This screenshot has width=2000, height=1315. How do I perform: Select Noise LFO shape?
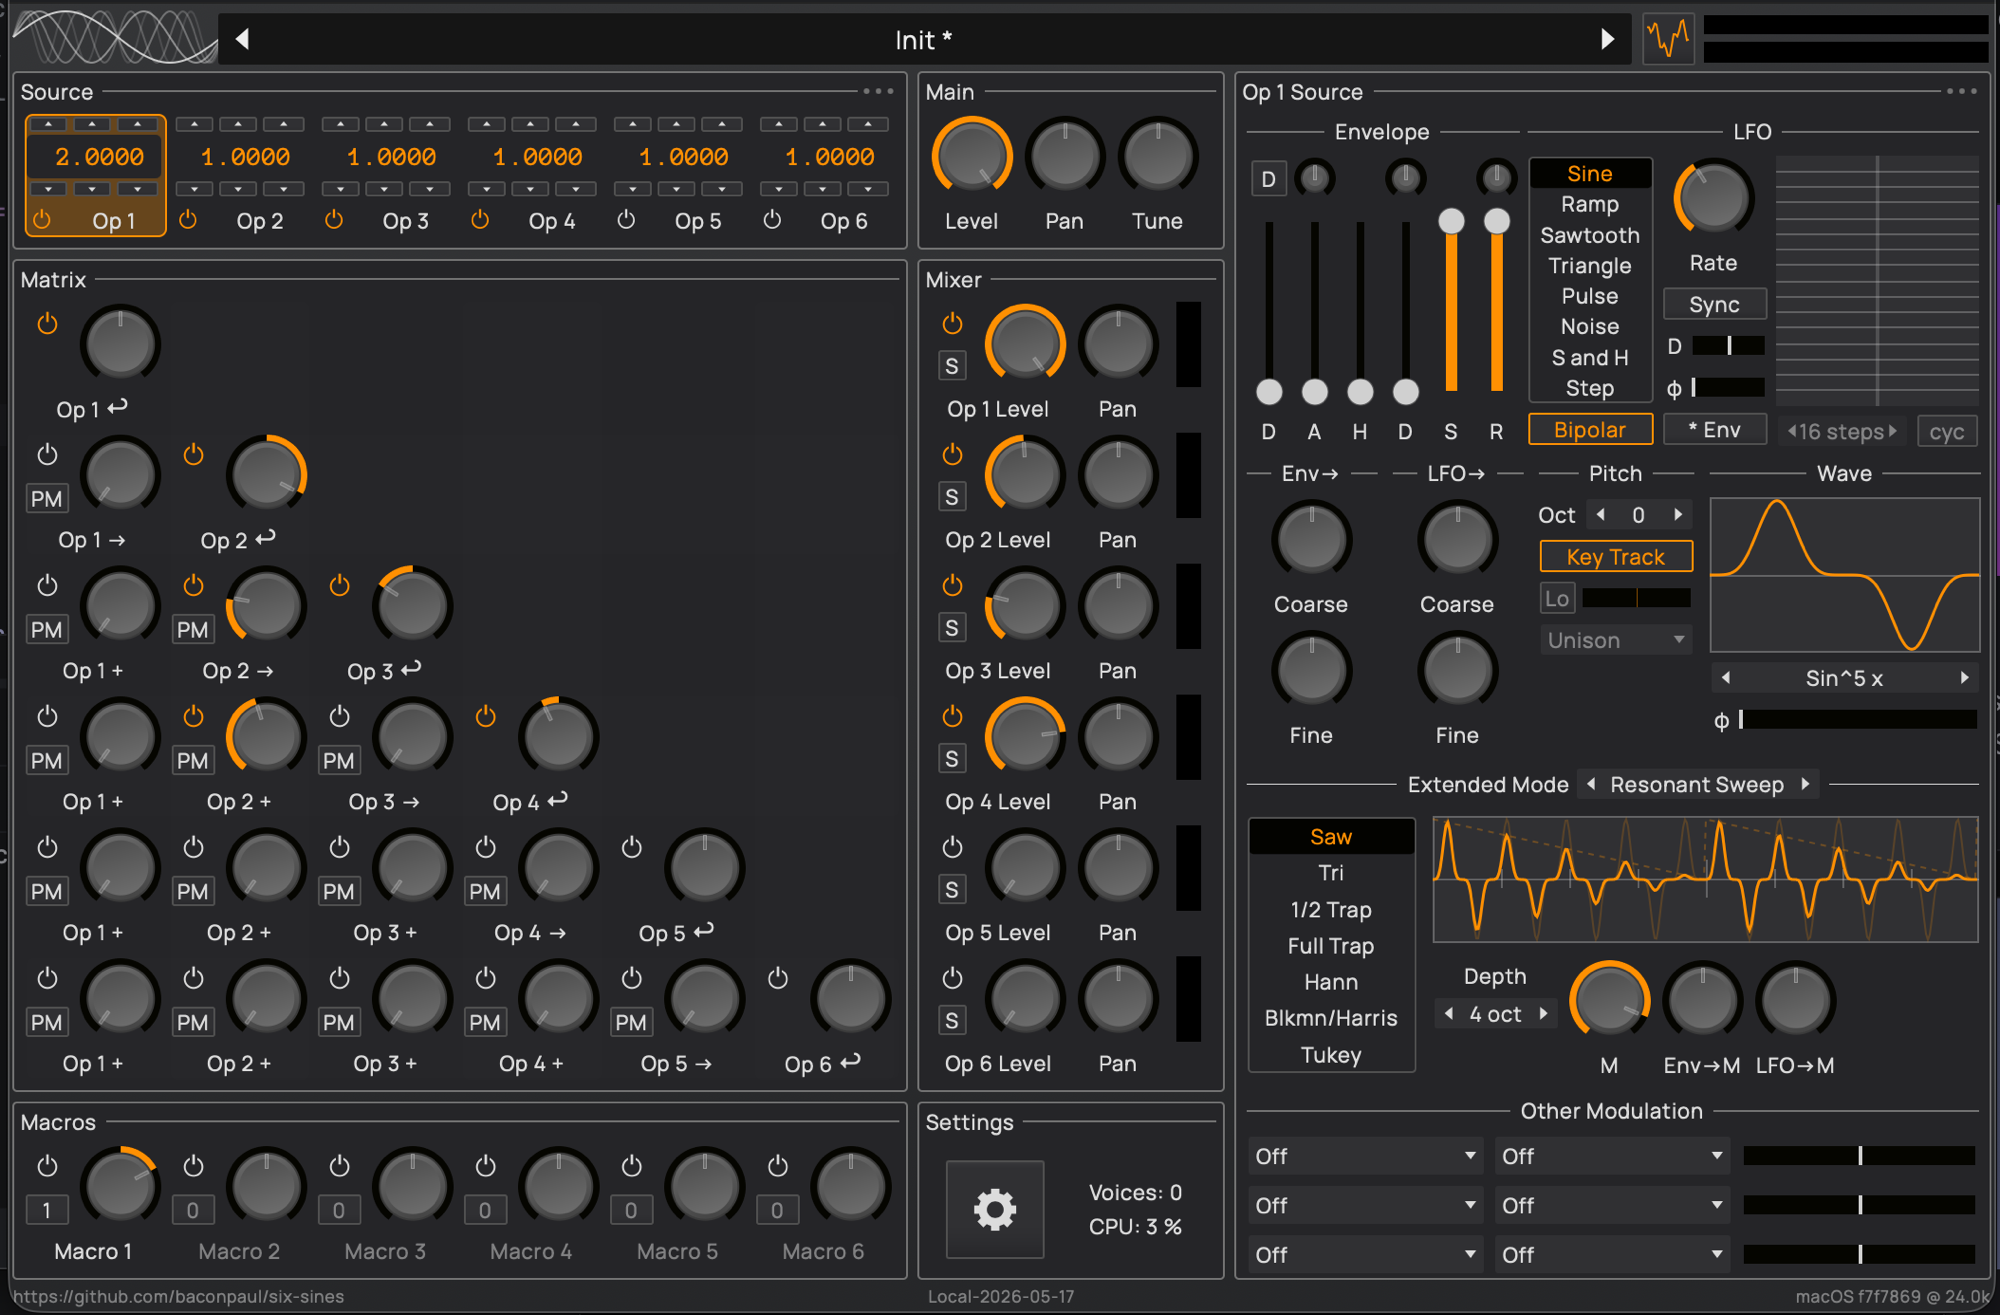(x=1590, y=327)
